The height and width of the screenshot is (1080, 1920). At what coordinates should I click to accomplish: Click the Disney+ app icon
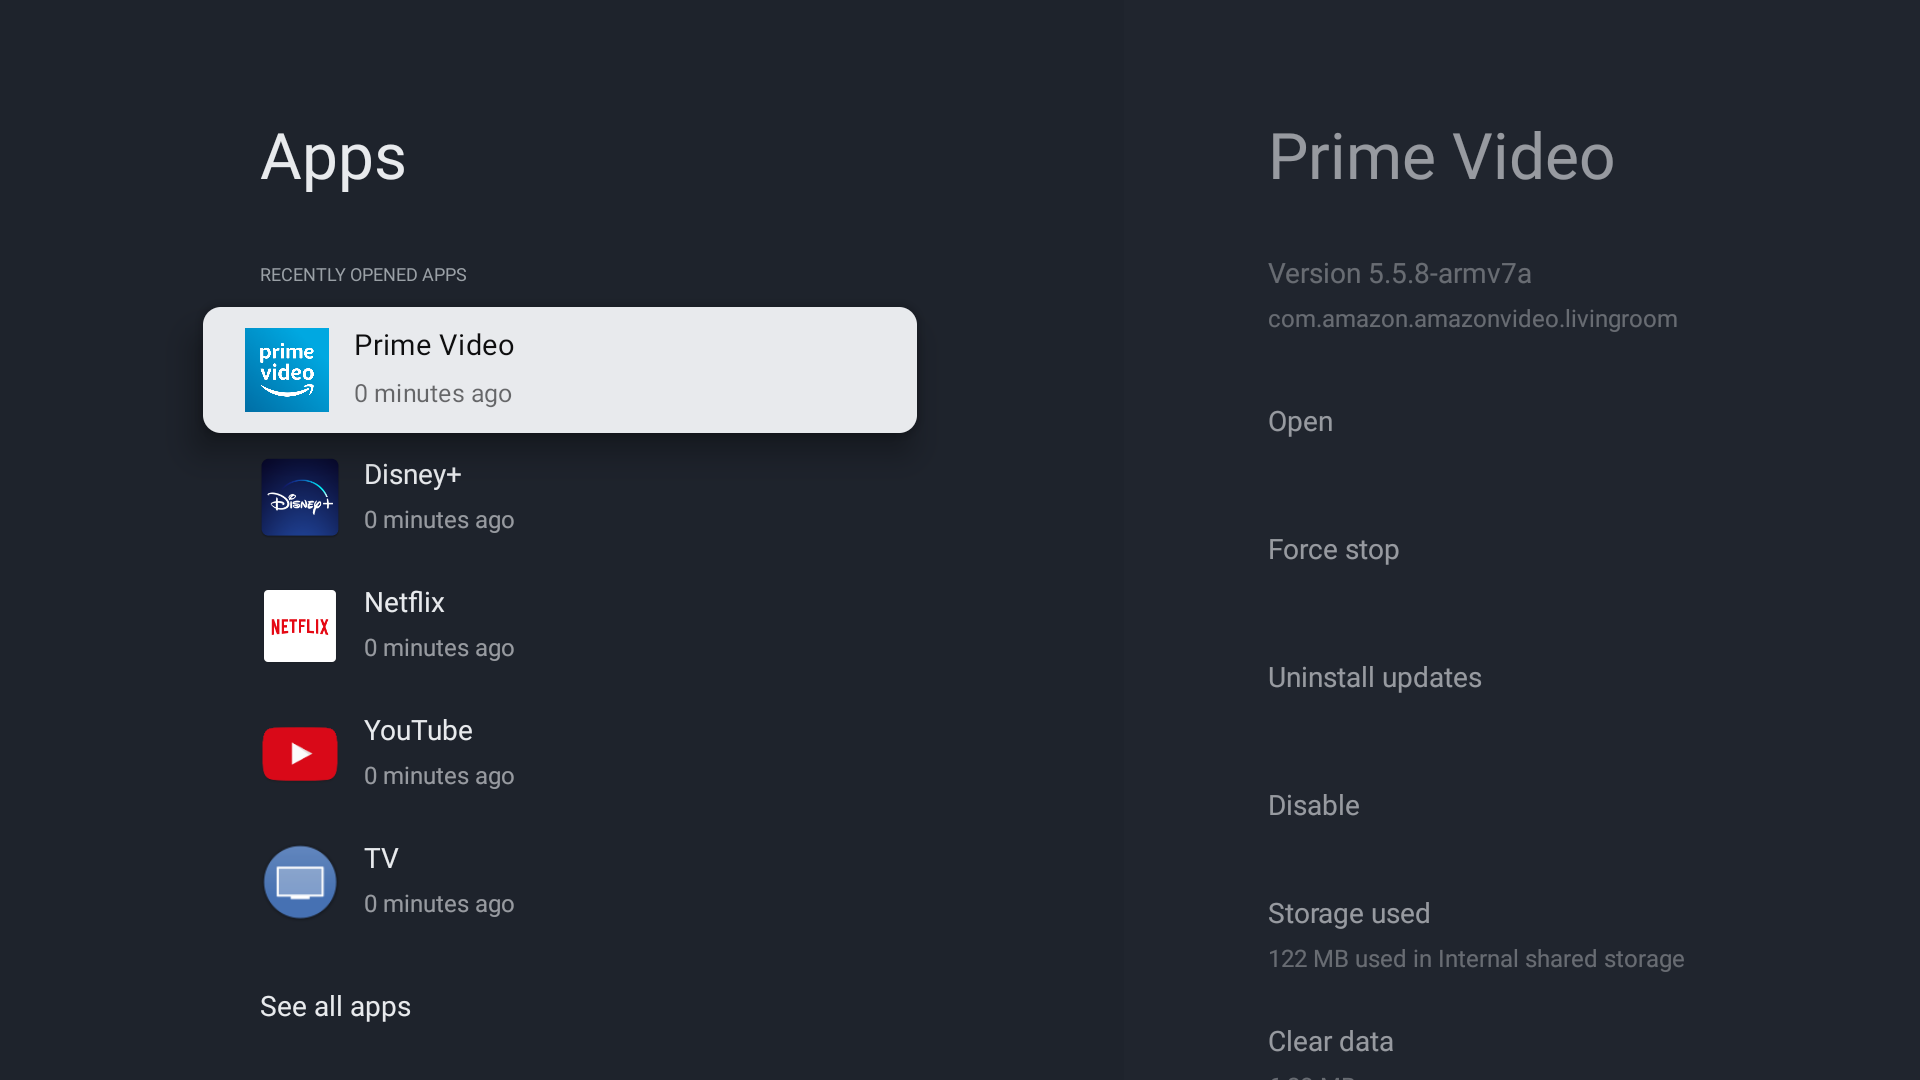tap(300, 498)
